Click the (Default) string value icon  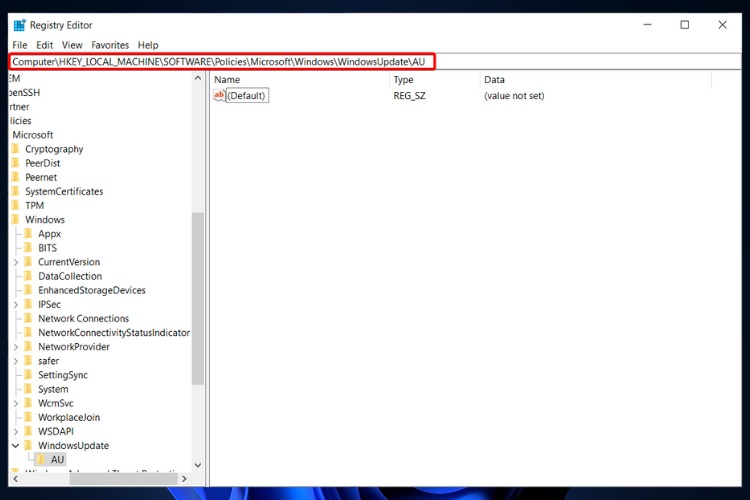click(219, 95)
